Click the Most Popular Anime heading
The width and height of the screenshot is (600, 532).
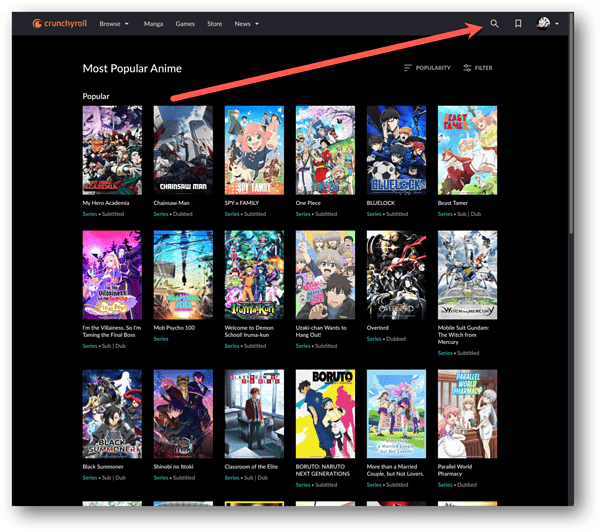click(x=132, y=69)
